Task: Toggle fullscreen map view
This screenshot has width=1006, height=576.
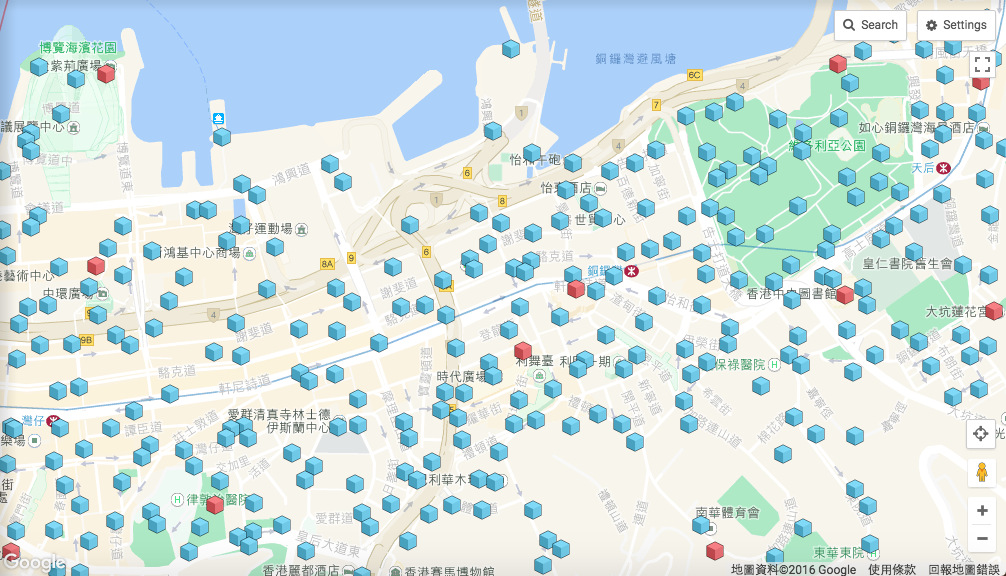Action: coord(981,66)
